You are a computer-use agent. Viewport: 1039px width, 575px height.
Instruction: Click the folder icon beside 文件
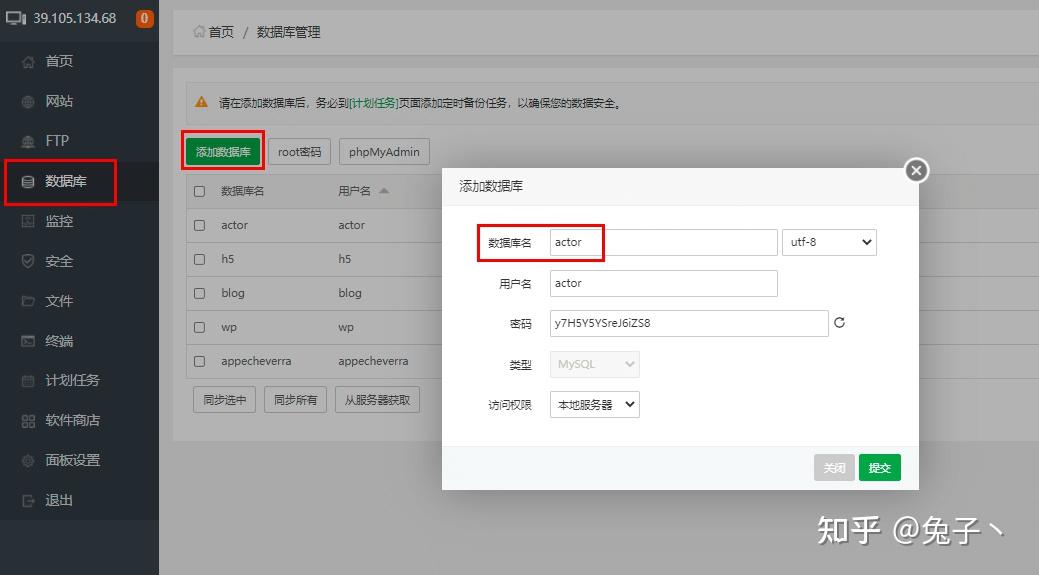point(28,301)
